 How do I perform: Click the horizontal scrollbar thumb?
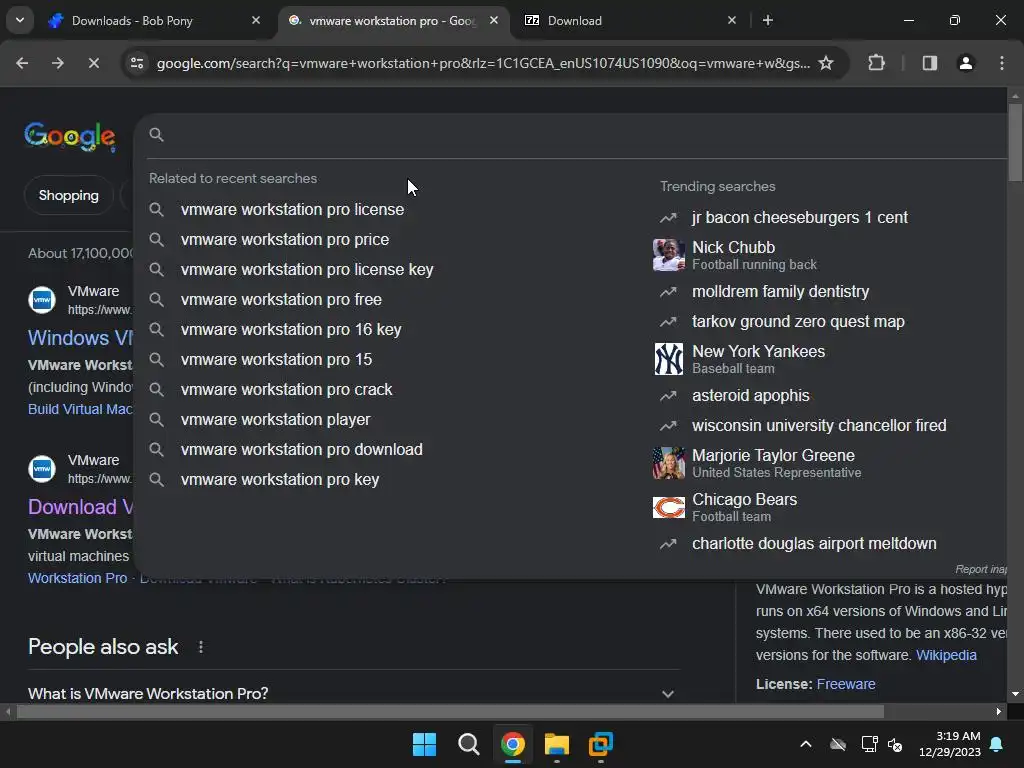coord(450,712)
